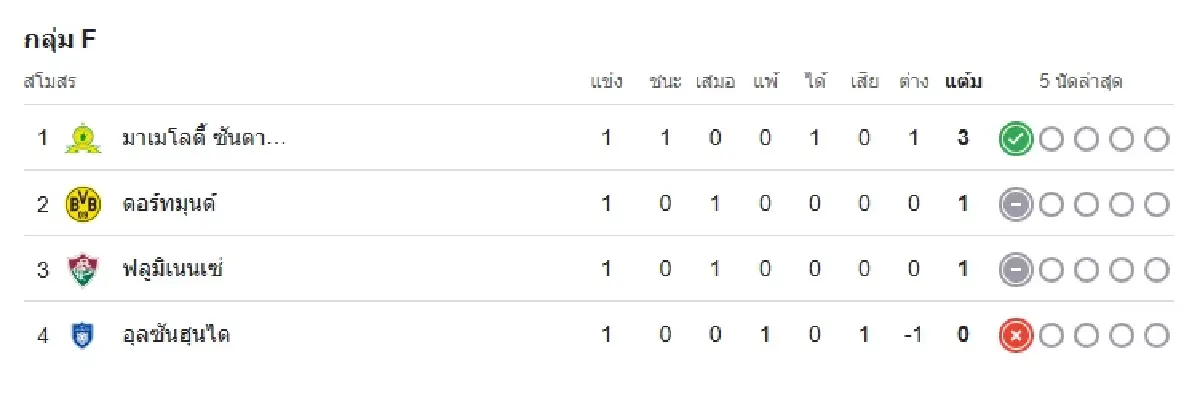Click the แข่ง matches played column header
This screenshot has width=1200, height=396.
click(x=606, y=82)
